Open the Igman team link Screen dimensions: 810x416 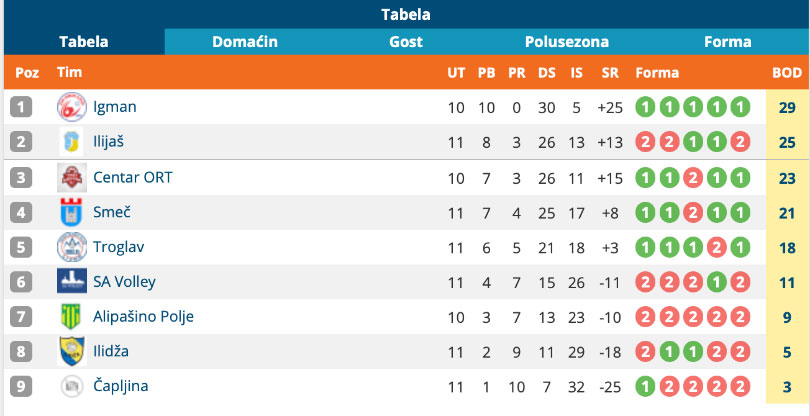pyautogui.click(x=115, y=107)
